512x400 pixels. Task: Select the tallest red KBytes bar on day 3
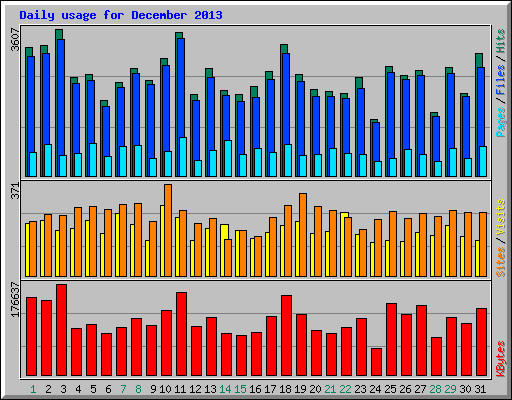pos(61,330)
